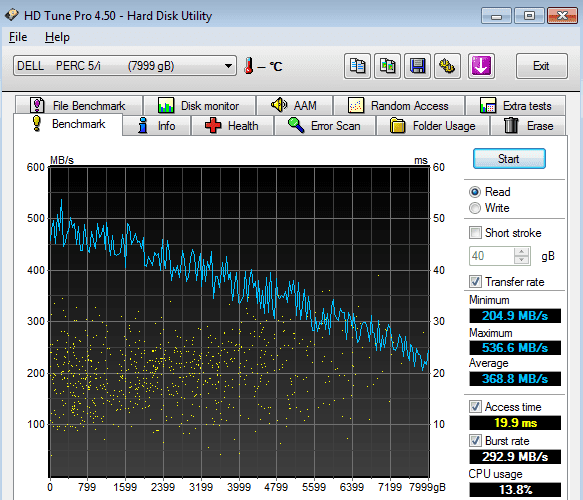This screenshot has width=583, height=500.
Task: Maximize the HD Tune Pro window
Action: click(529, 16)
